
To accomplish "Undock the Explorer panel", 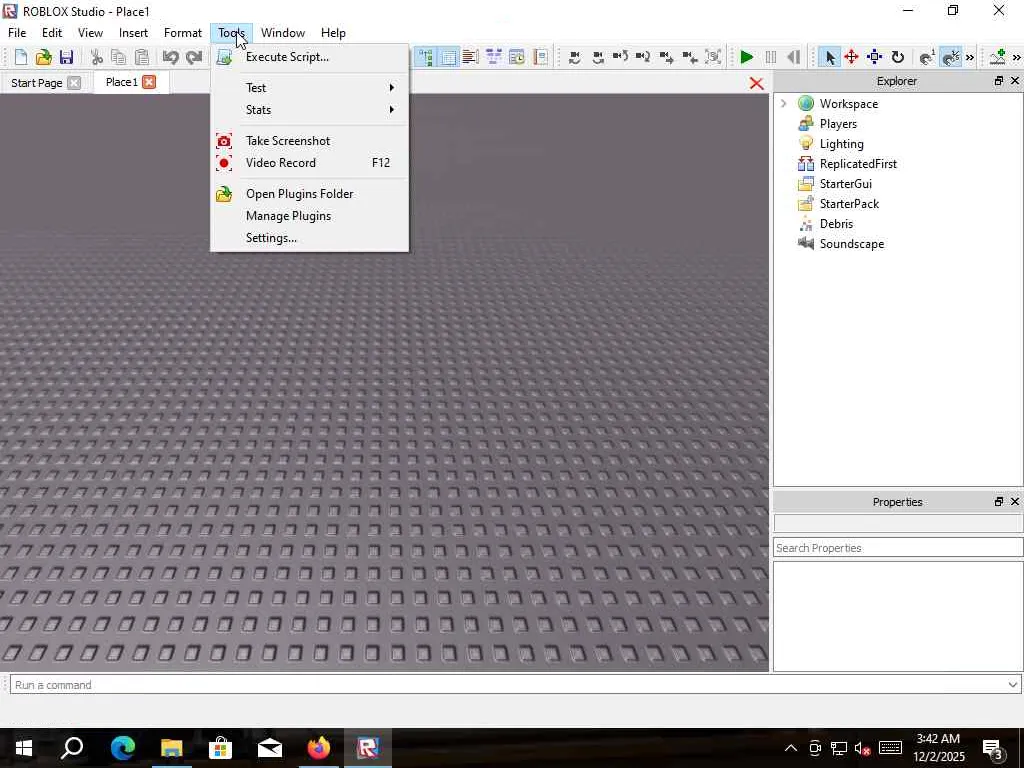I will [999, 81].
